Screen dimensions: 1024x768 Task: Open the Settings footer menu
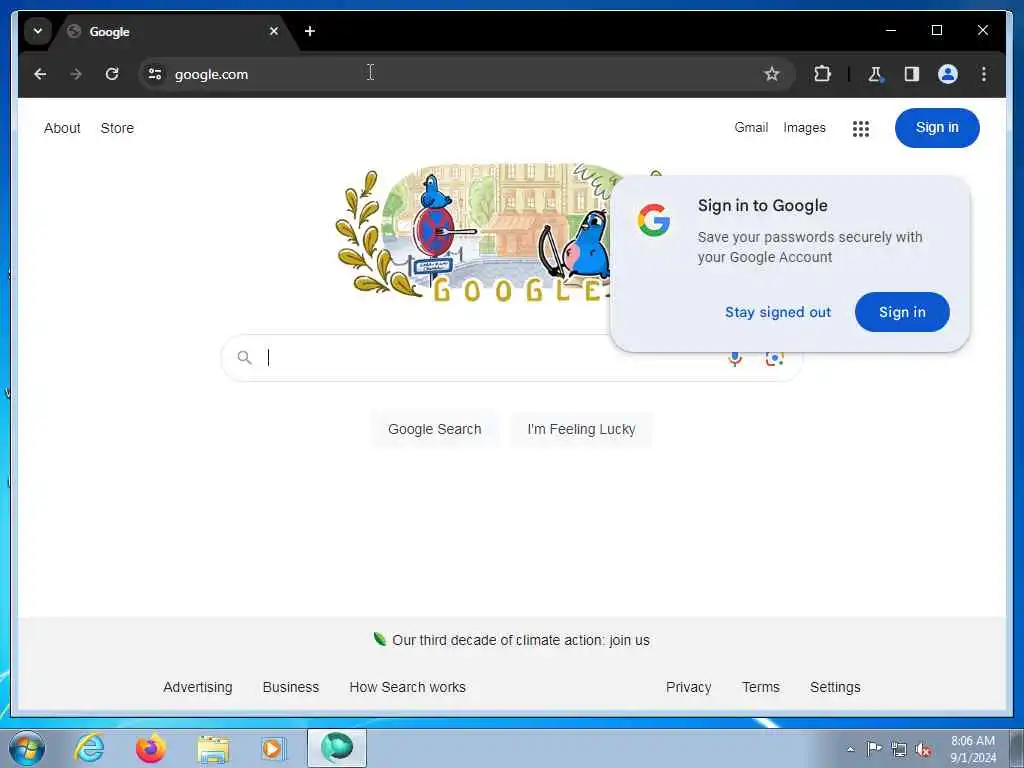pyautogui.click(x=835, y=687)
